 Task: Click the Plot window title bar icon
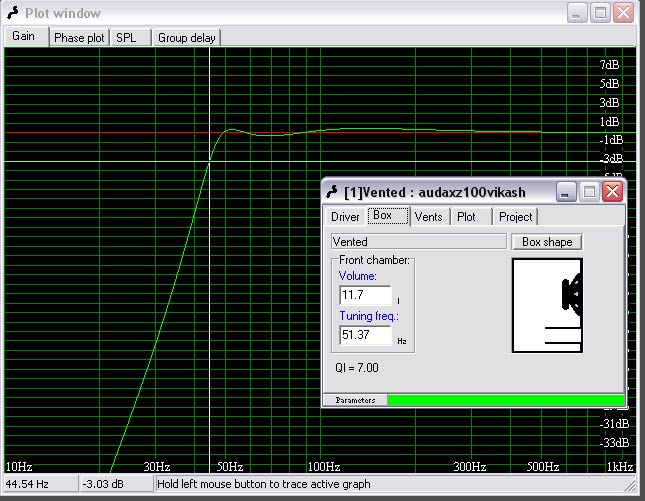point(13,13)
